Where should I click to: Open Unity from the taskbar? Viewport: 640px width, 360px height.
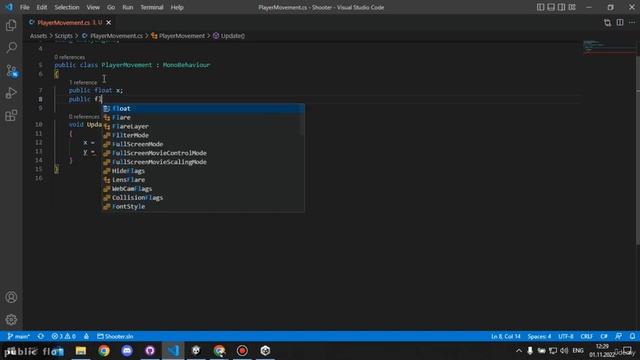pos(265,351)
